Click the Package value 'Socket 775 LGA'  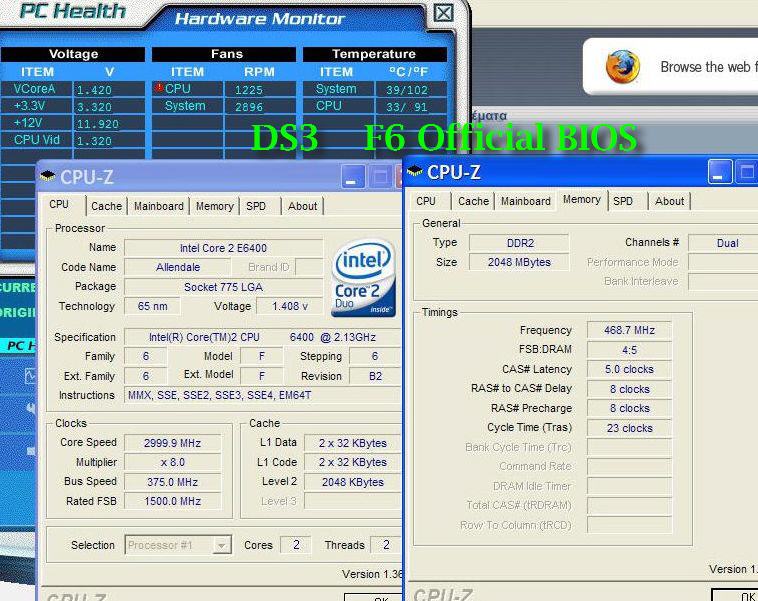[x=223, y=287]
